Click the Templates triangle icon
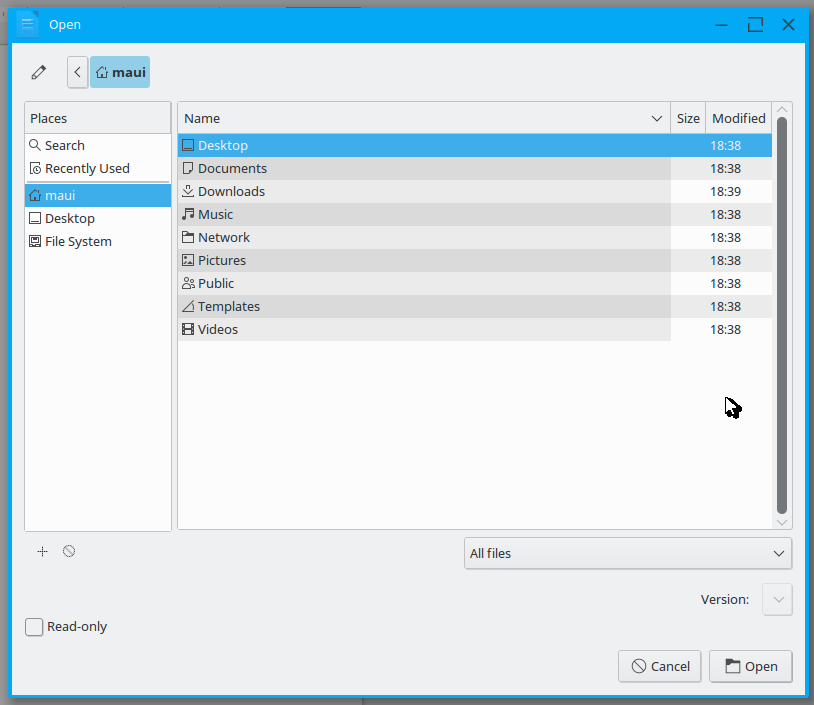Viewport: 814px width, 705px height. click(188, 306)
